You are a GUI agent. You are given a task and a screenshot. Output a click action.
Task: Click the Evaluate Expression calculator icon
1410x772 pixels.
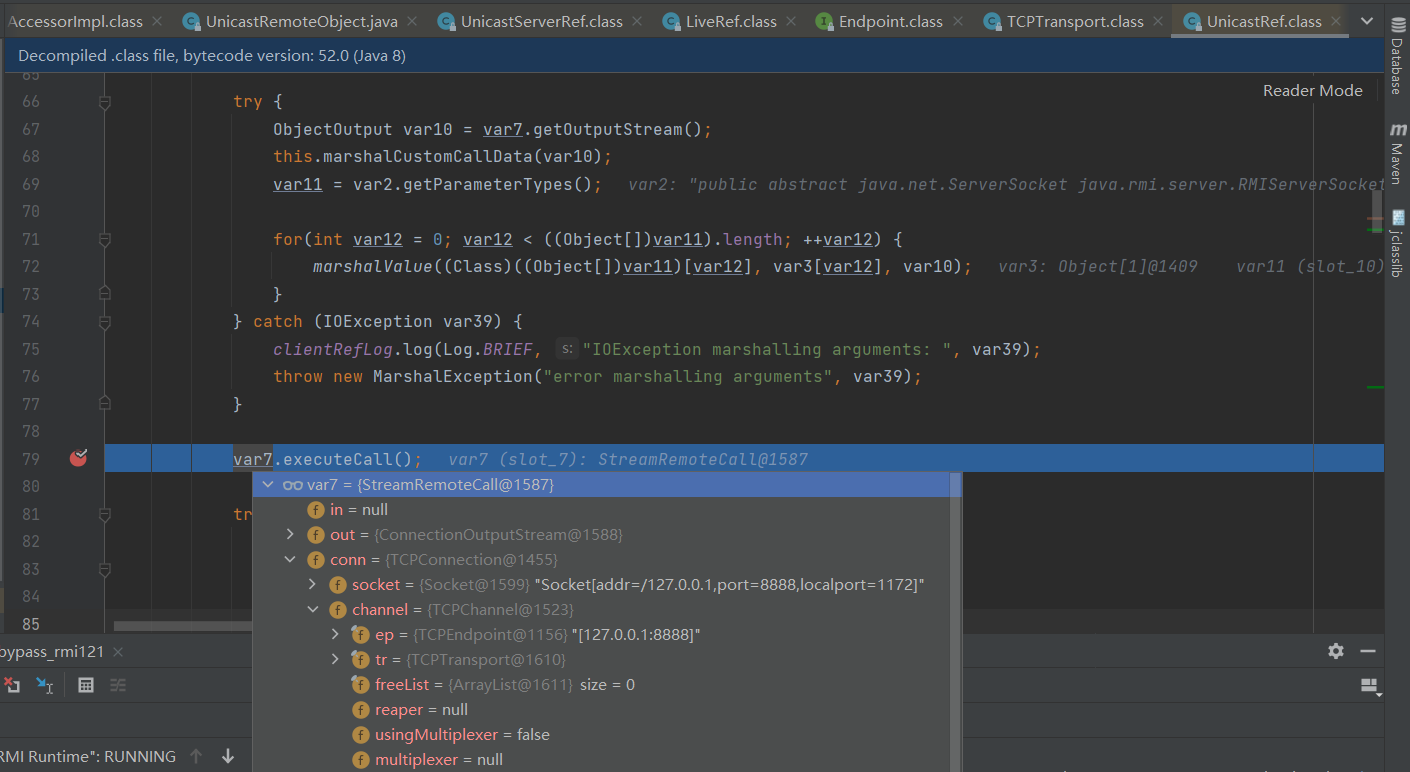(x=86, y=685)
